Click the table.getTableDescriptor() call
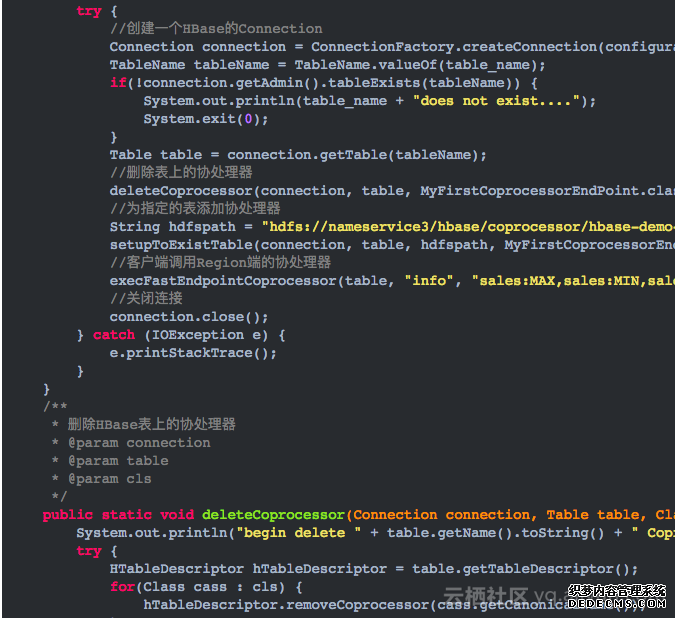The width and height of the screenshot is (677, 618). [525, 569]
